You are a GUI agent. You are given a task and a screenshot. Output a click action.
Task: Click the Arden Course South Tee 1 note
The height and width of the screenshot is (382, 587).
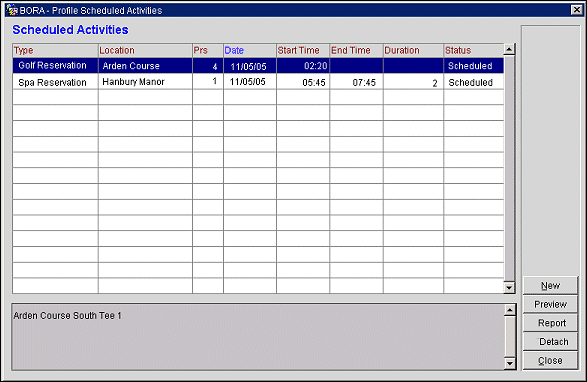[x=67, y=316]
